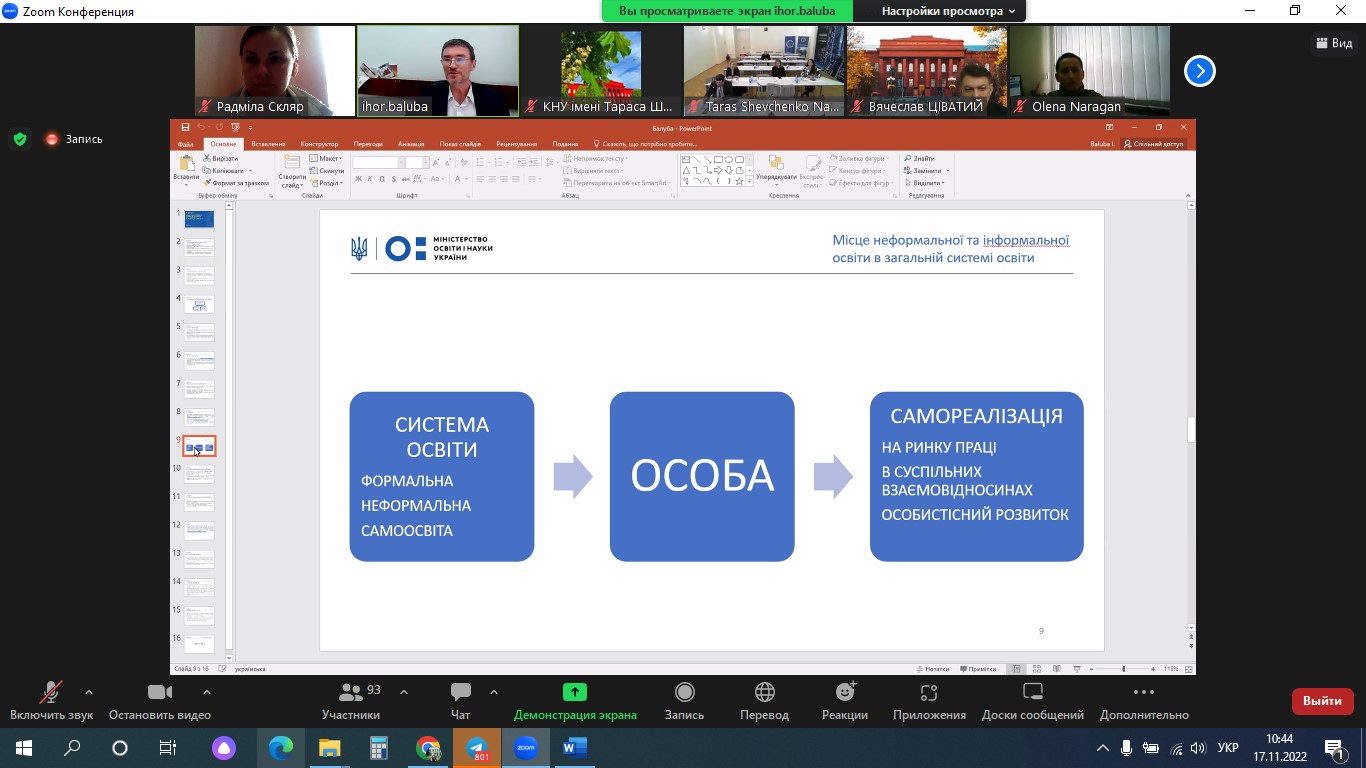
Task: Show next participants with blue arrow
Action: pos(1199,71)
